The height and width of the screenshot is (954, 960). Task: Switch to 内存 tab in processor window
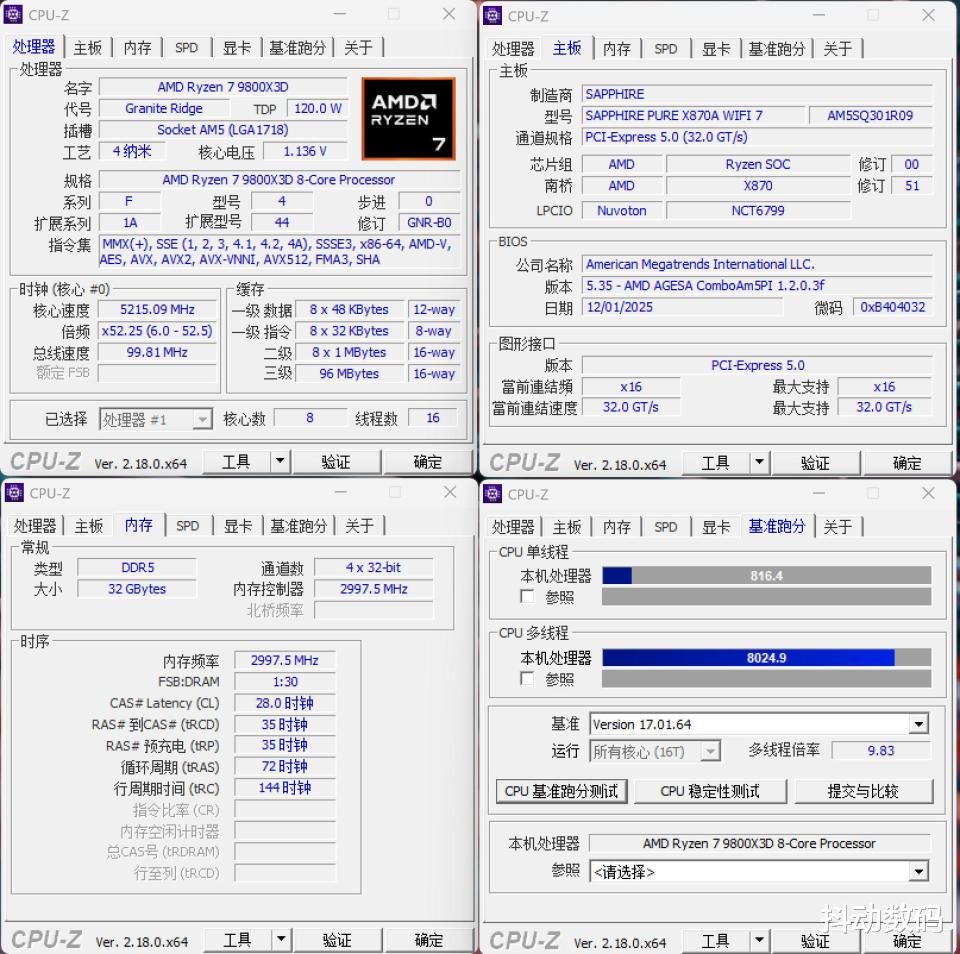[137, 48]
